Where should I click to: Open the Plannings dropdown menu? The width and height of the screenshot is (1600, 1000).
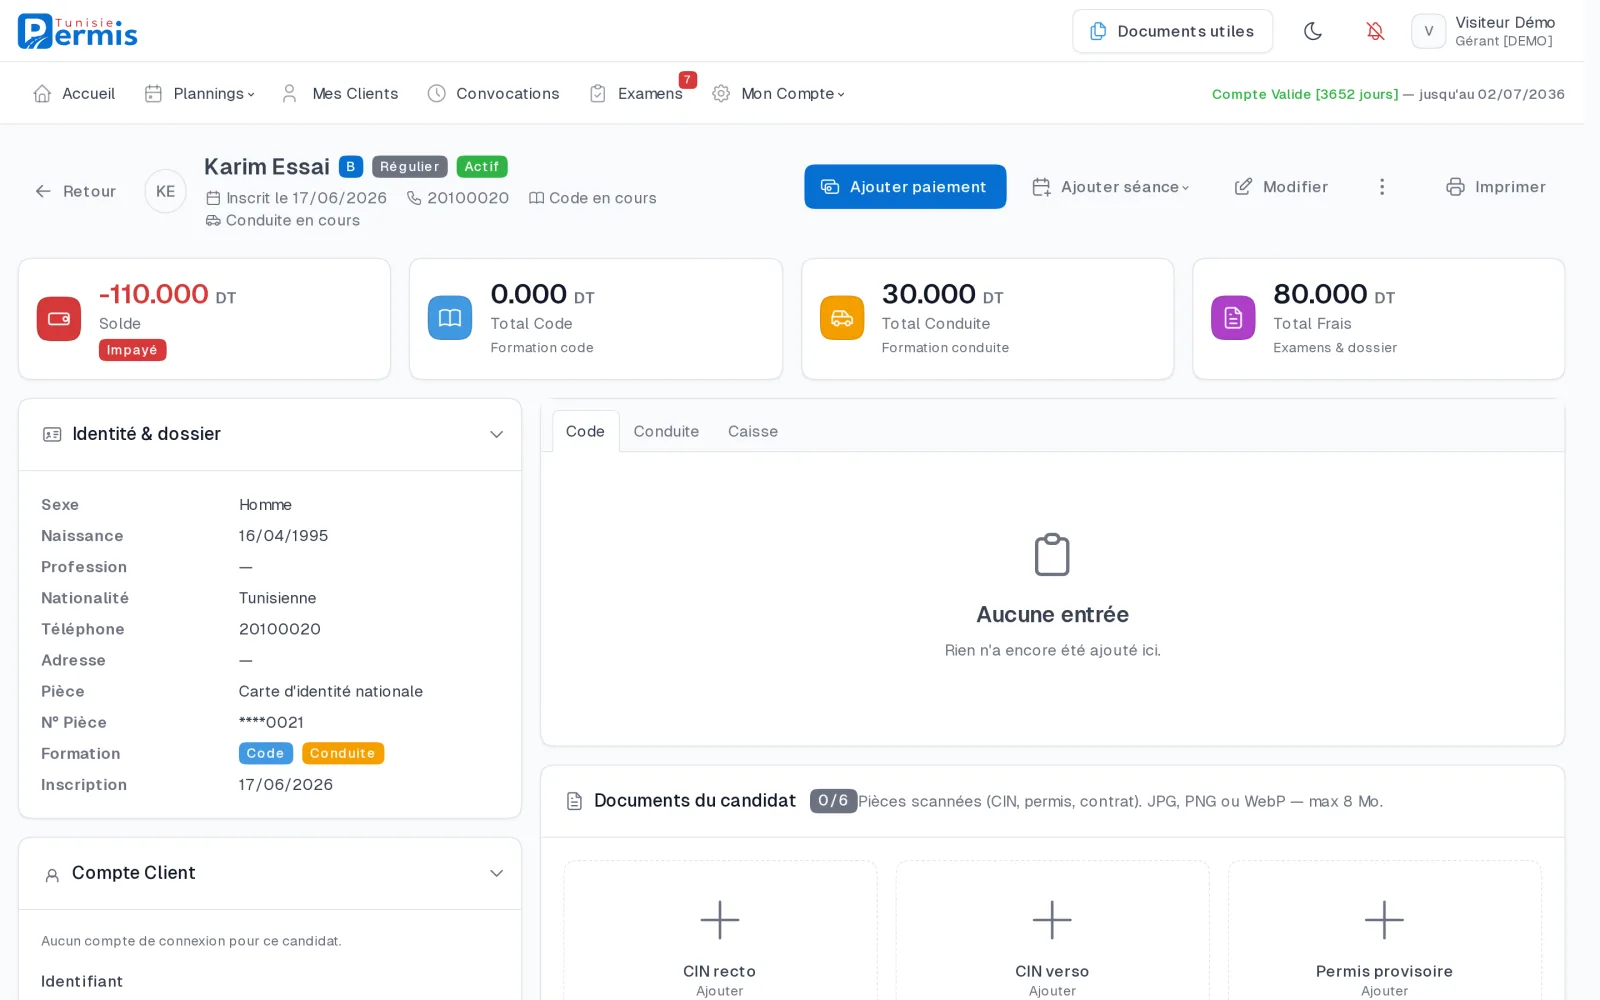tap(200, 93)
